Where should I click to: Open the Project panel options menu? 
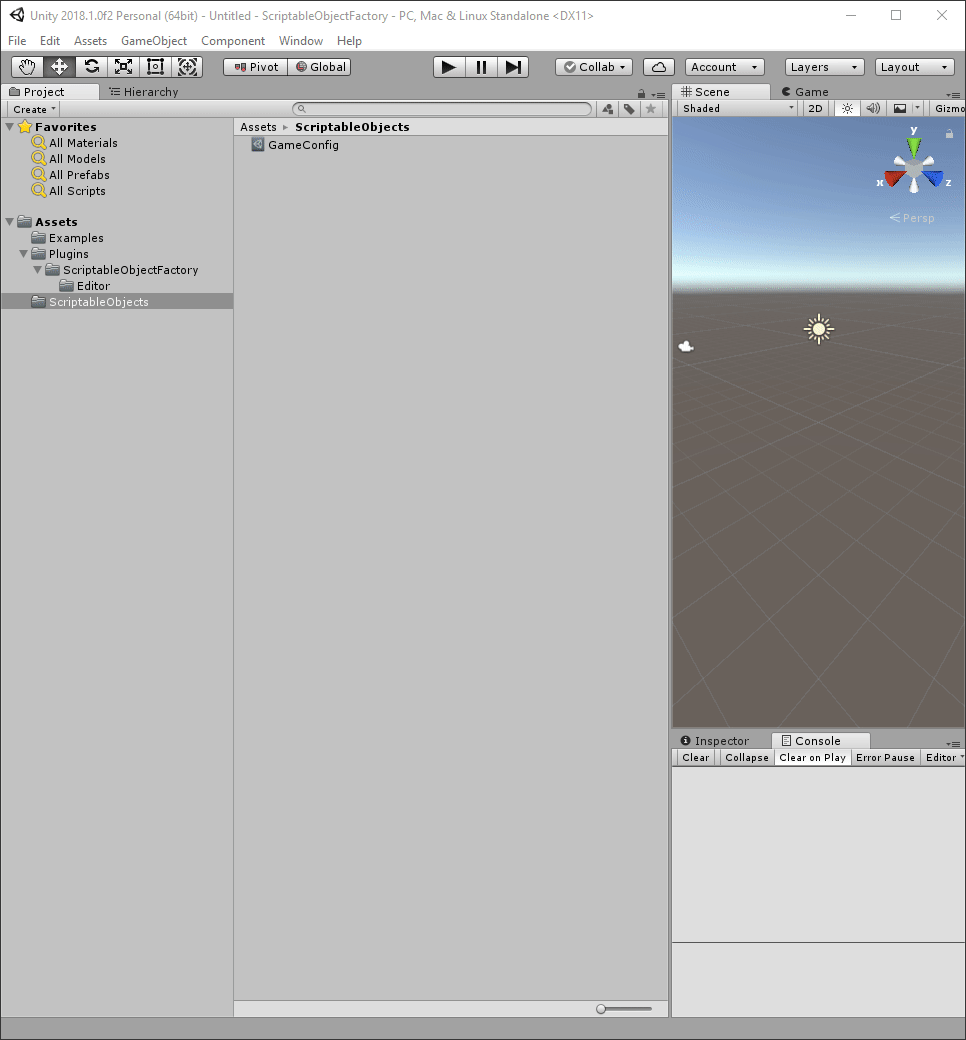(658, 94)
